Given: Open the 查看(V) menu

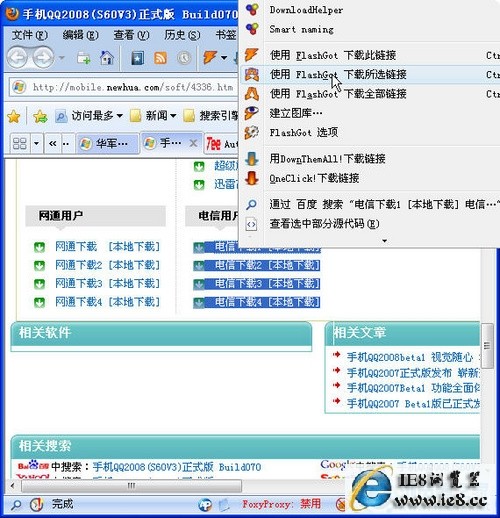Looking at the screenshot, I should coord(131,35).
